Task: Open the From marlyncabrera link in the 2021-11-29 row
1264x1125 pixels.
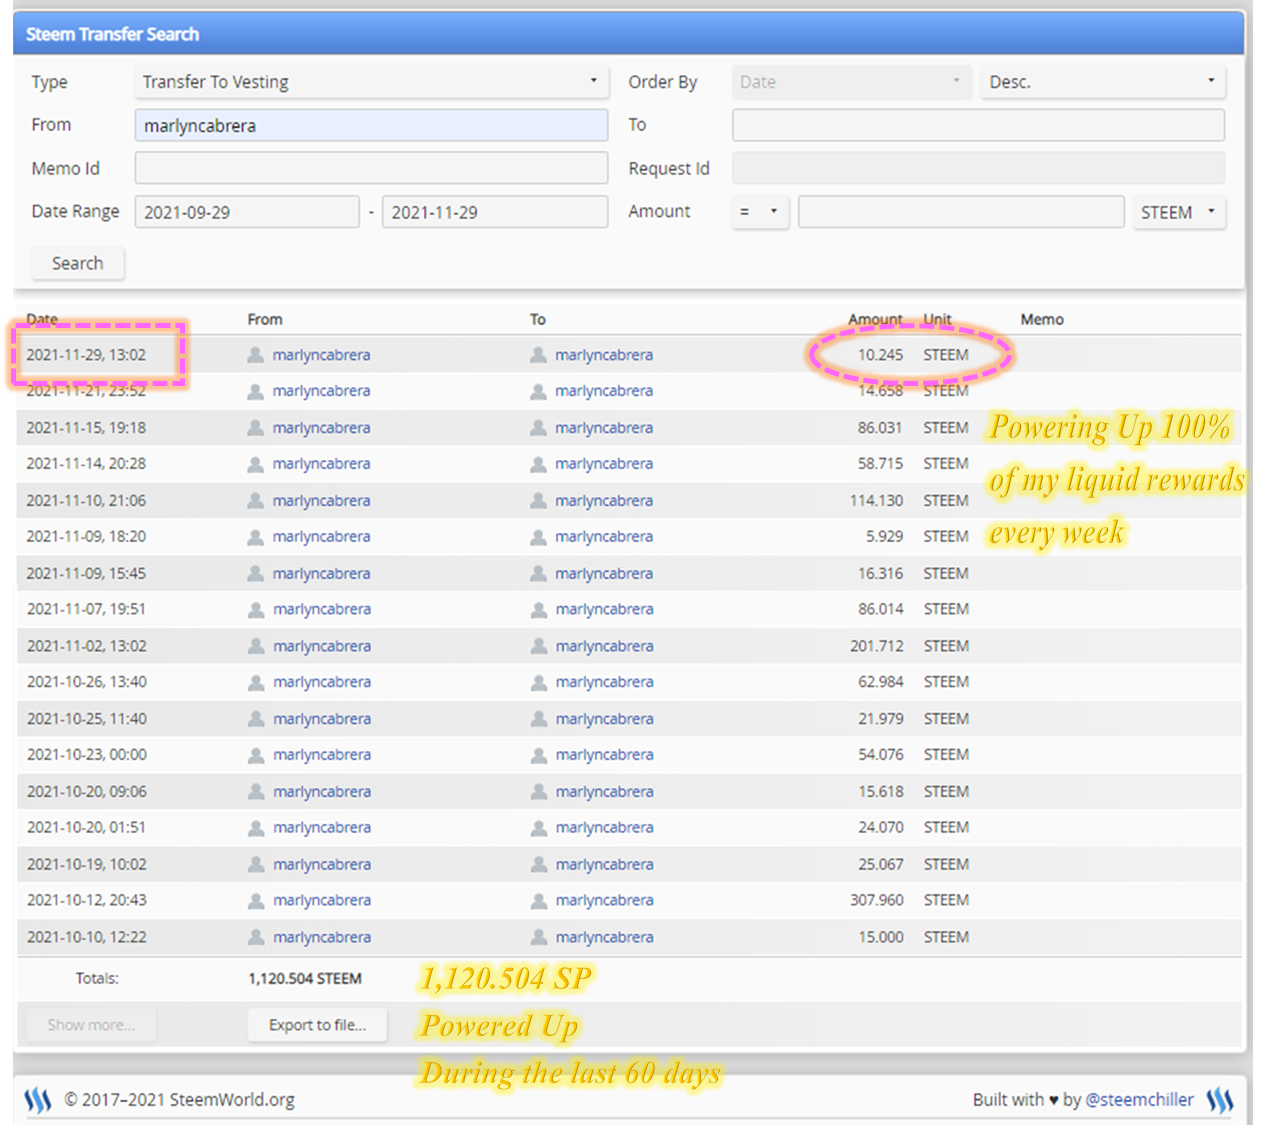Action: click(x=321, y=355)
